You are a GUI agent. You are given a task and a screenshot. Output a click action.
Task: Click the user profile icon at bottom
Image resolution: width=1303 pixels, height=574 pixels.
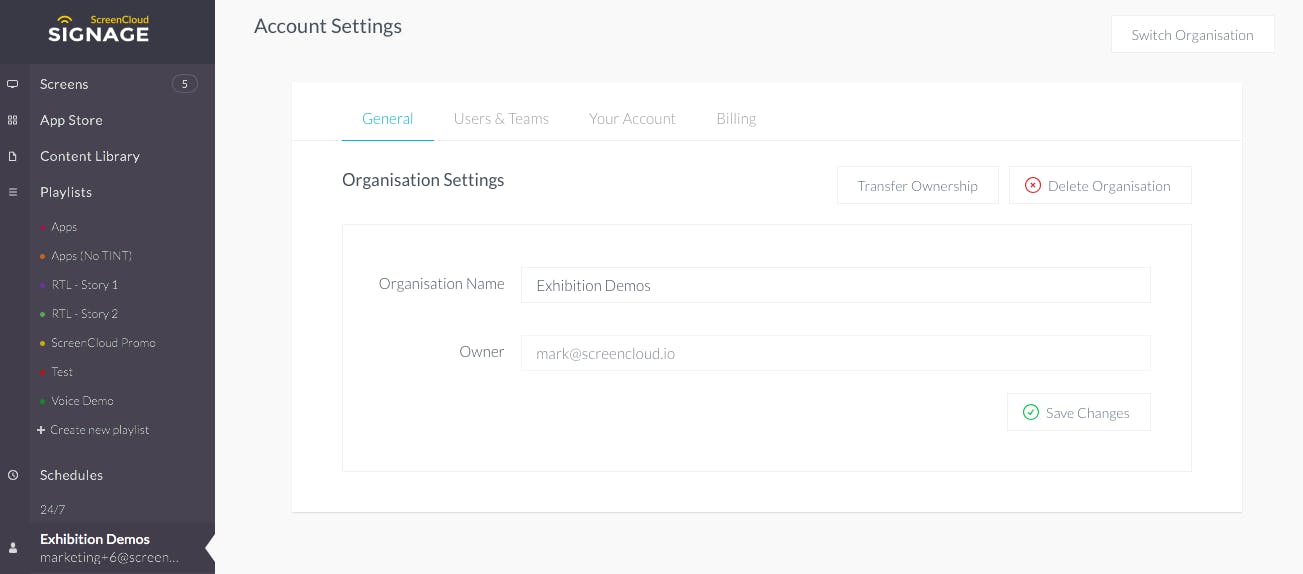point(13,548)
